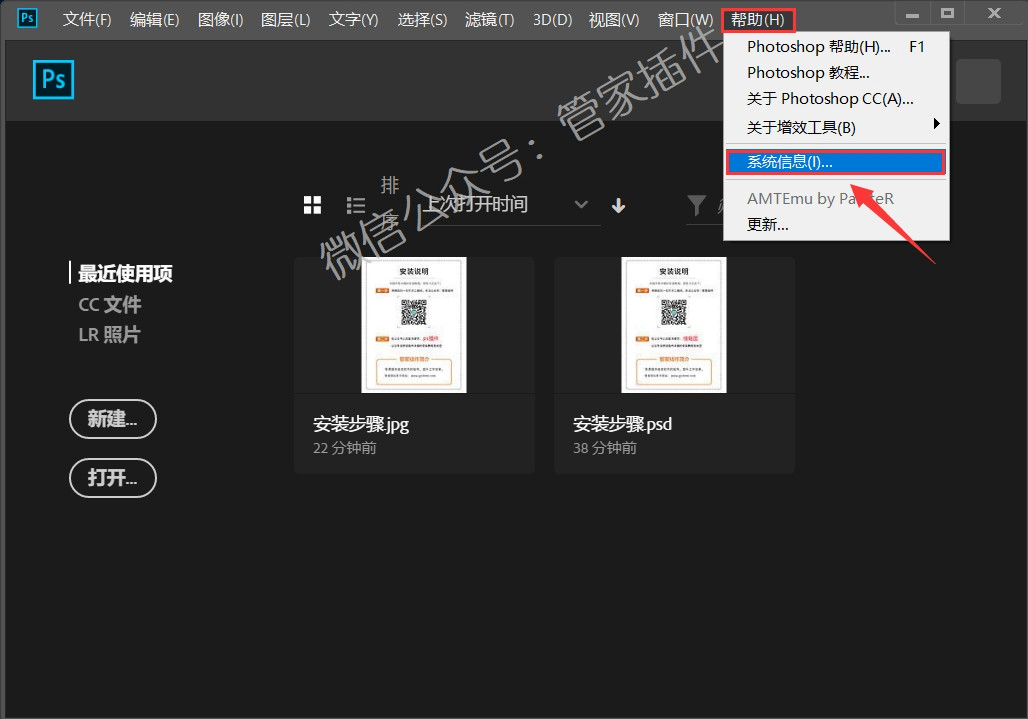This screenshot has height=719, width=1028.
Task: Expand the 关于增效工具 submenu arrow
Action: click(936, 124)
